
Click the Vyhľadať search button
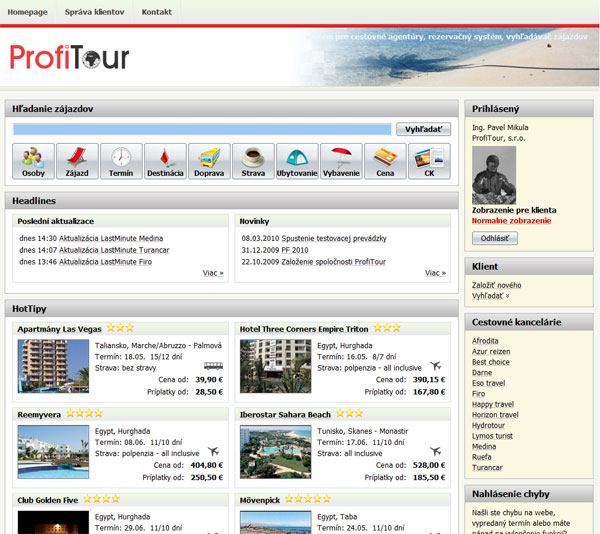click(x=423, y=129)
